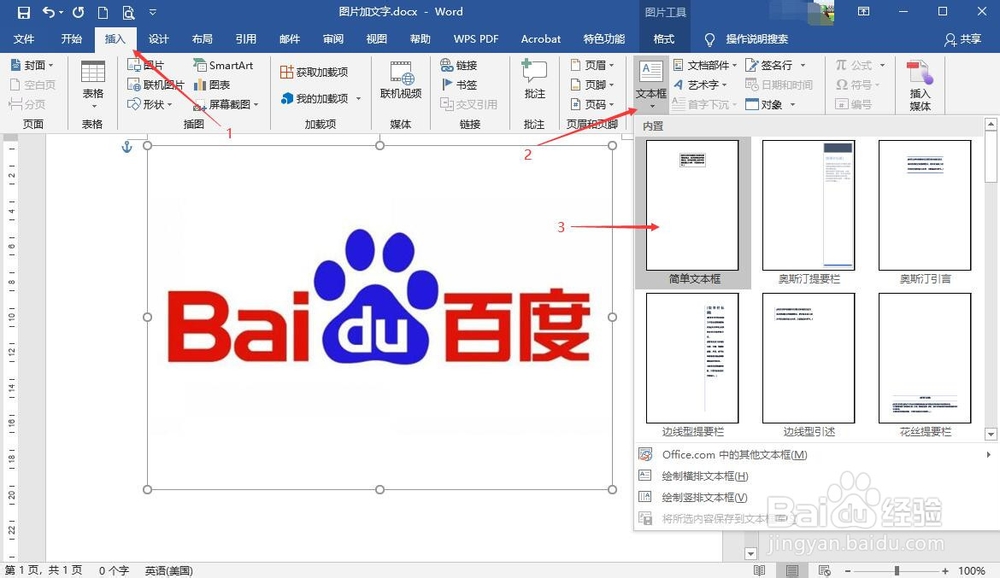
Task: Insert 联机视频 online video
Action: [401, 81]
